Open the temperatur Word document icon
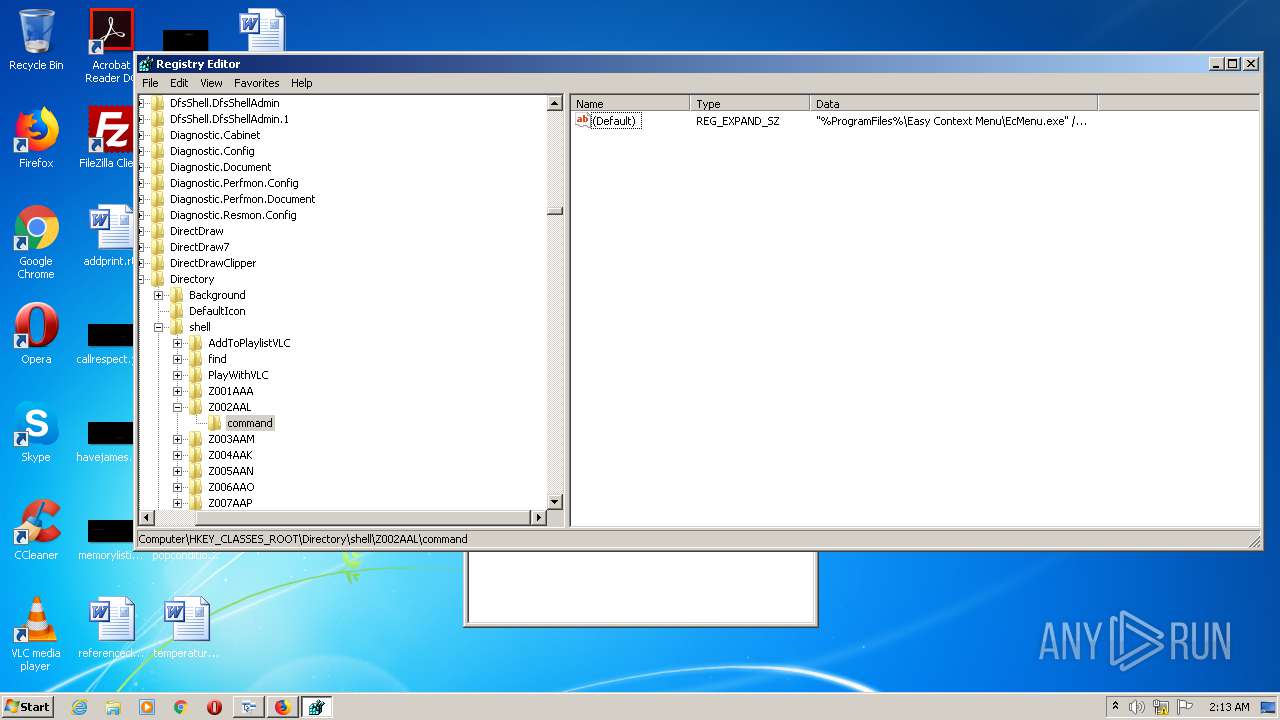This screenshot has width=1280, height=720. tap(186, 628)
